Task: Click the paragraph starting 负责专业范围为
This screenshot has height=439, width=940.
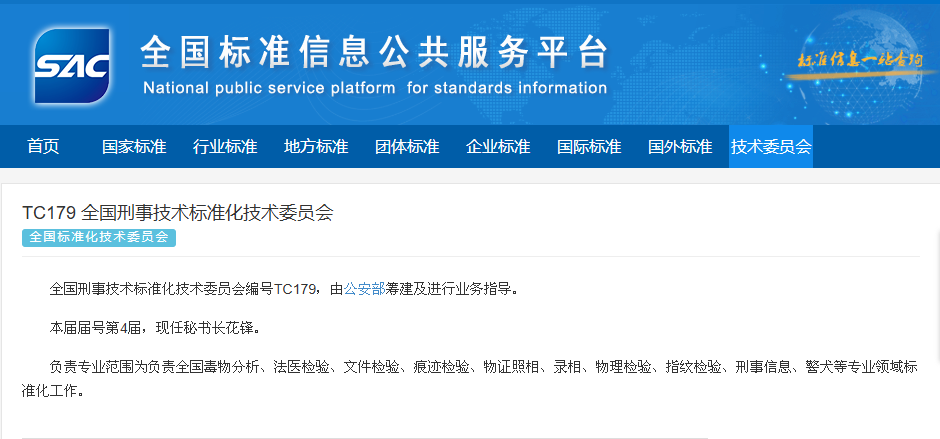Action: (470, 379)
